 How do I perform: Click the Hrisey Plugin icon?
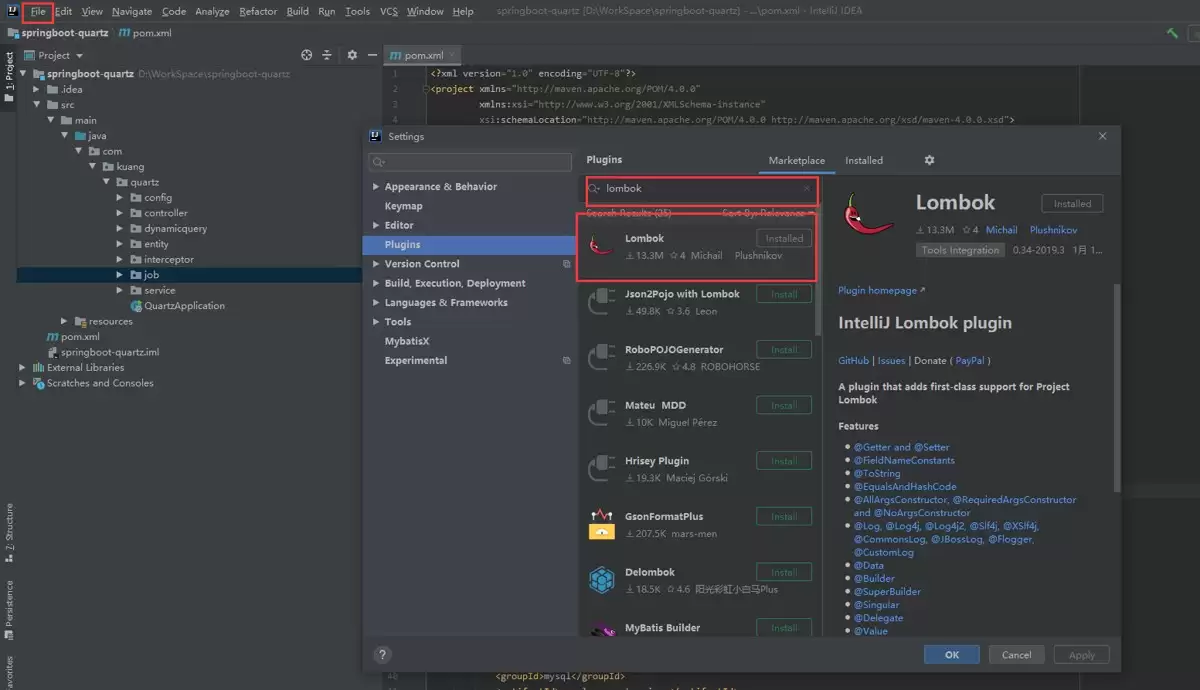point(601,469)
